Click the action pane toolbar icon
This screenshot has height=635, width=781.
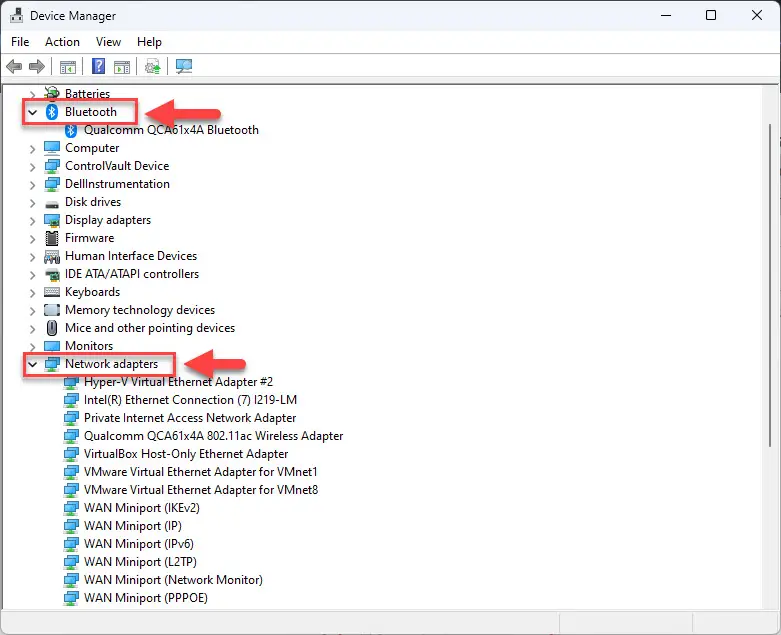(x=122, y=67)
